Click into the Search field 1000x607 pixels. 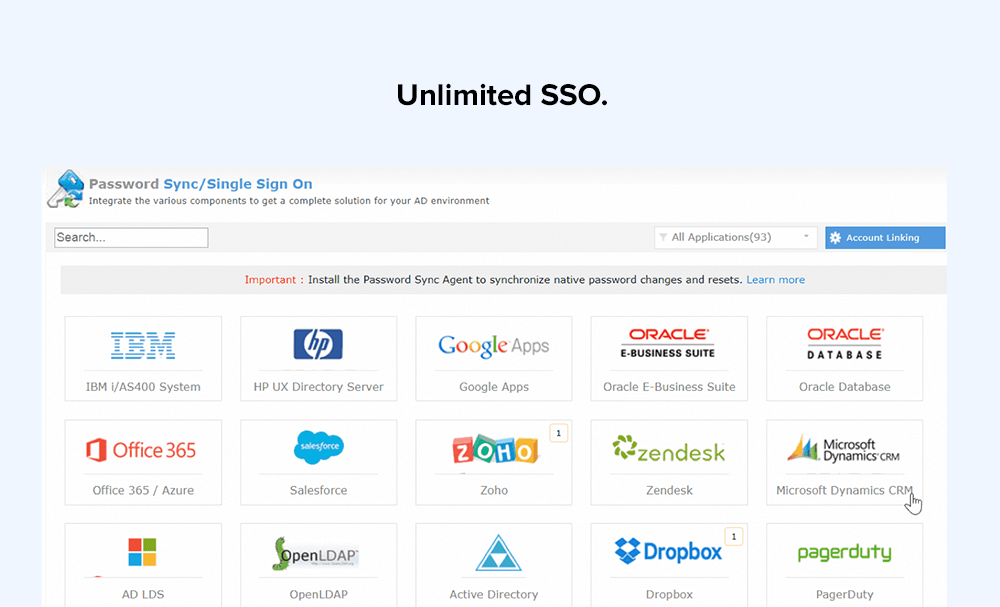(x=131, y=237)
